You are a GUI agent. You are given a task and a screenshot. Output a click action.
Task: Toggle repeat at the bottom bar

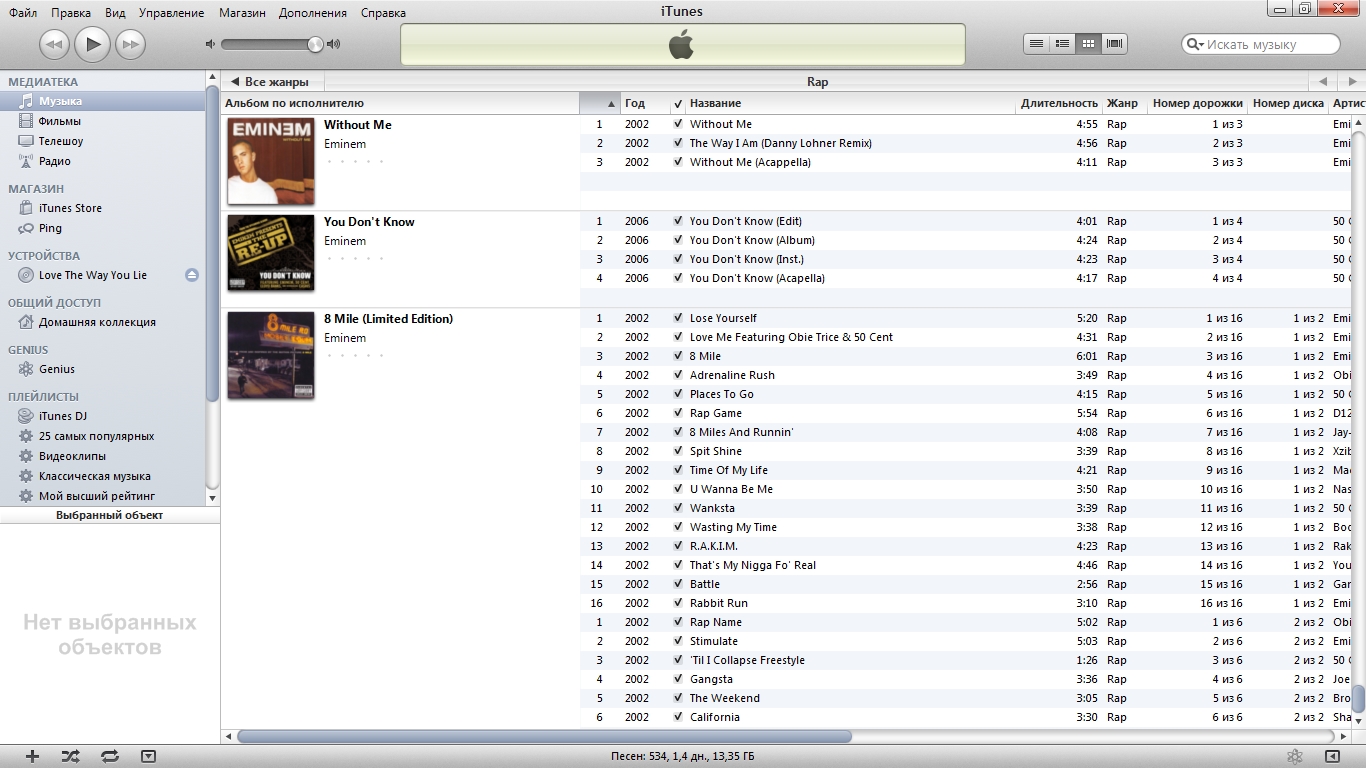tap(110, 756)
